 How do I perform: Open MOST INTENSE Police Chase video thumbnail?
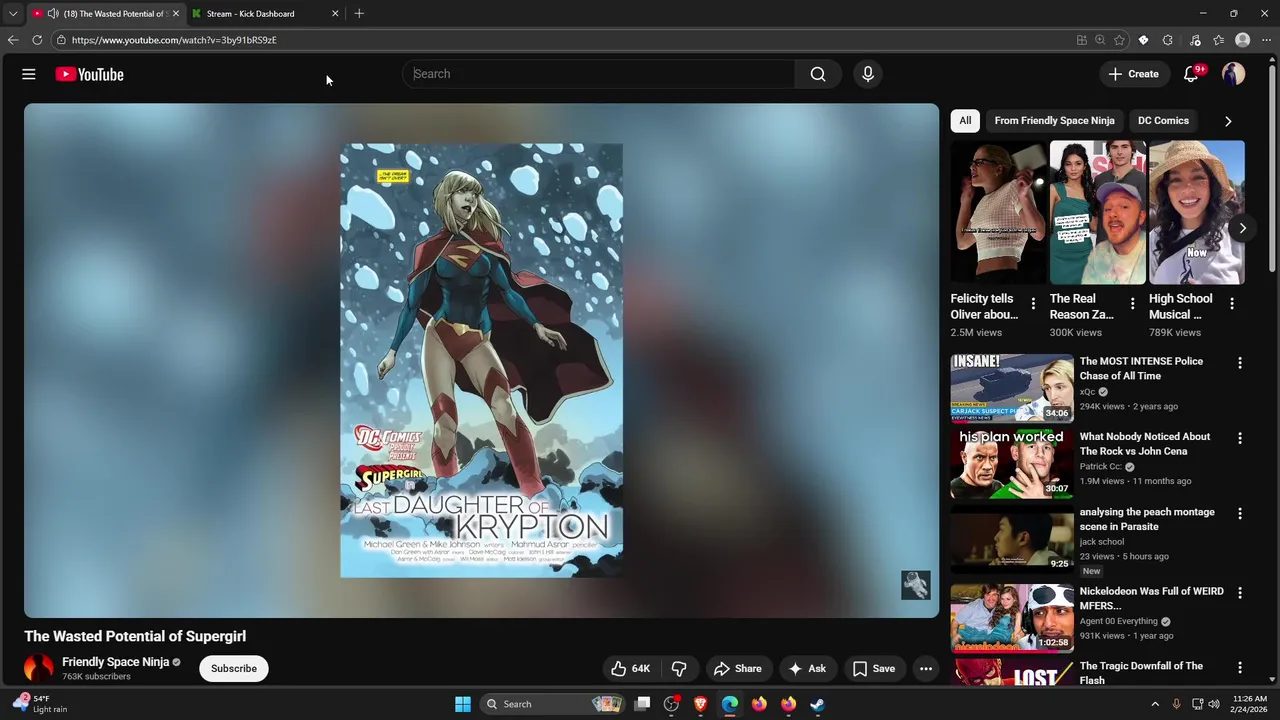(x=1012, y=388)
